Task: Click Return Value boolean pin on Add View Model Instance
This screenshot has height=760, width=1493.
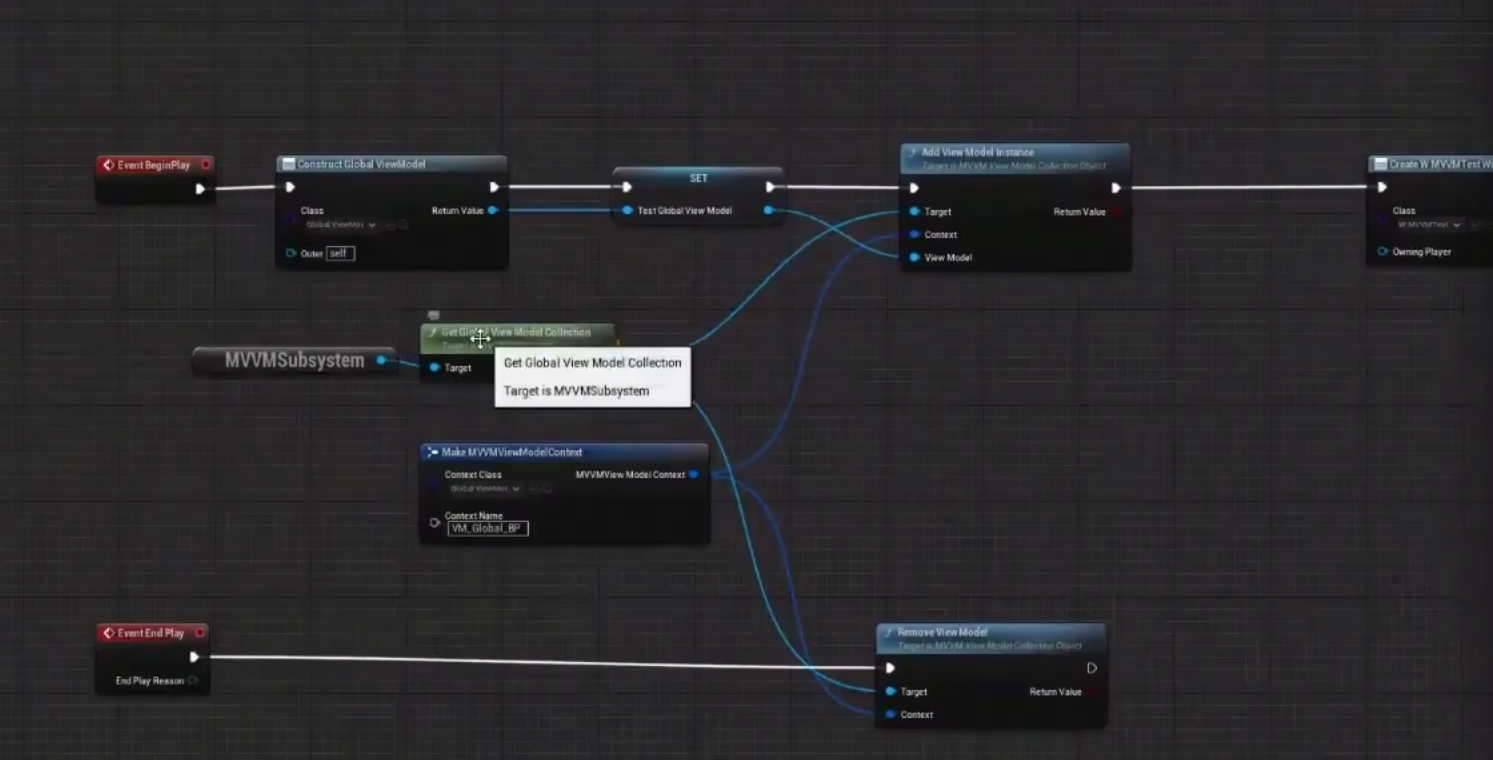Action: (1116, 212)
